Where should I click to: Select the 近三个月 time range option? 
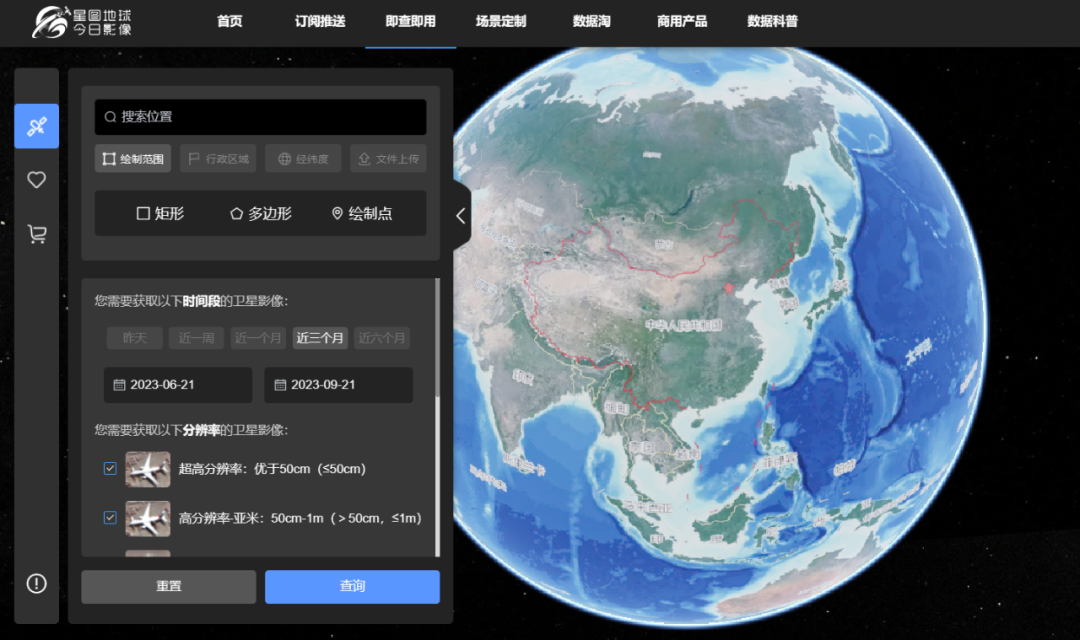pos(320,338)
